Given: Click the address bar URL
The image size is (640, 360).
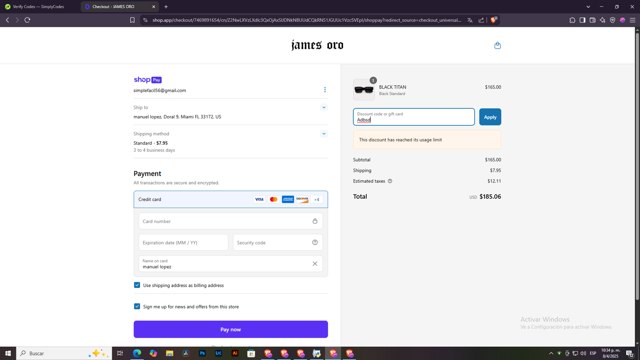Looking at the screenshot, I should [307, 20].
